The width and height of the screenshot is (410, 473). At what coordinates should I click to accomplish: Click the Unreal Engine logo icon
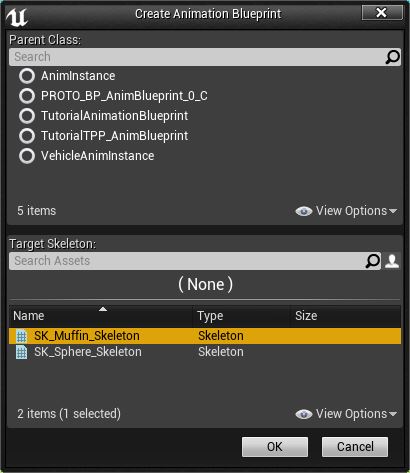17,17
